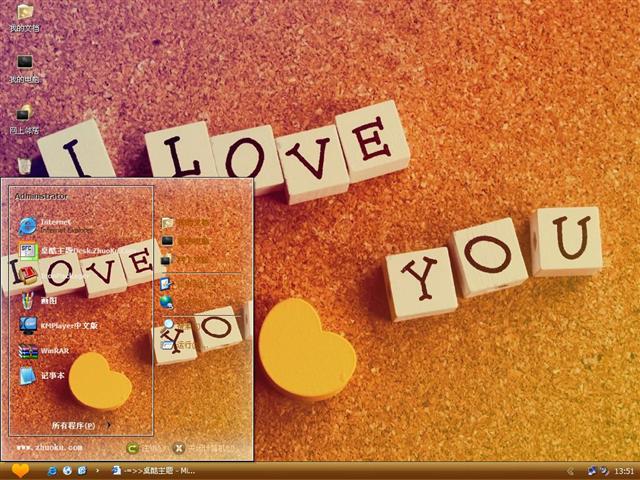
Task: Launch 画图 (Paint) from the Start menu
Action: click(x=45, y=299)
